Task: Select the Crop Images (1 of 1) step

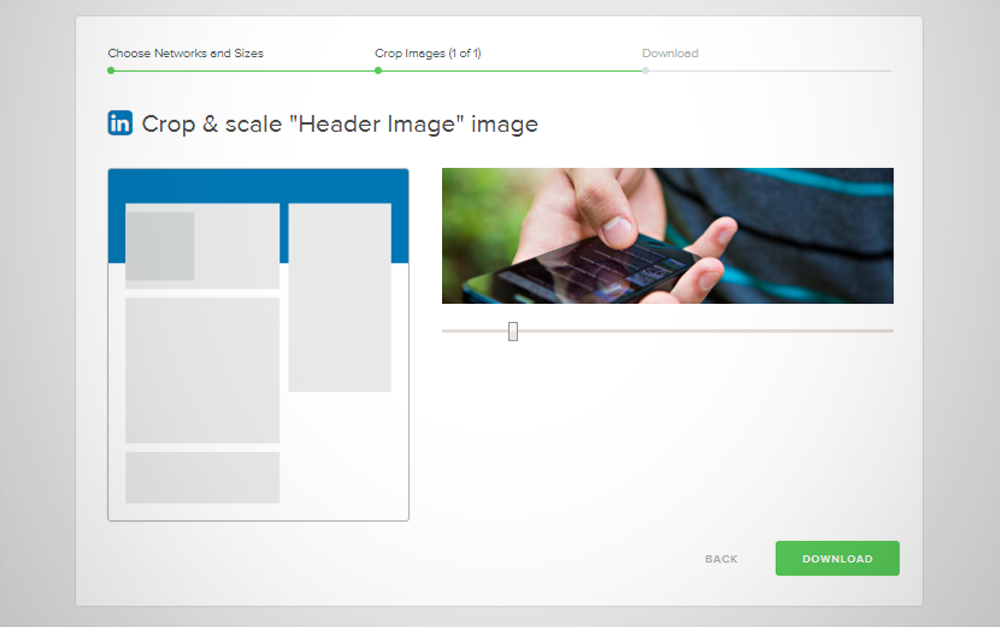Action: [x=427, y=53]
